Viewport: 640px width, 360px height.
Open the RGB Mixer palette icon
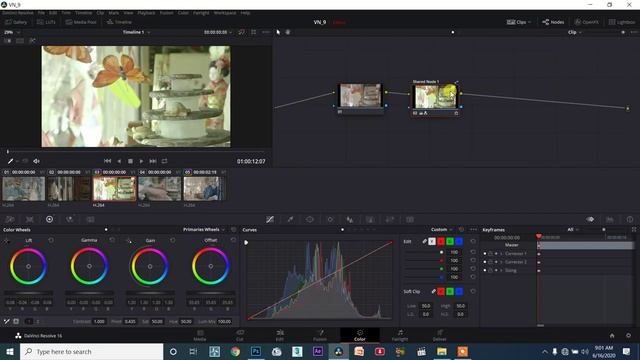(x=70, y=219)
